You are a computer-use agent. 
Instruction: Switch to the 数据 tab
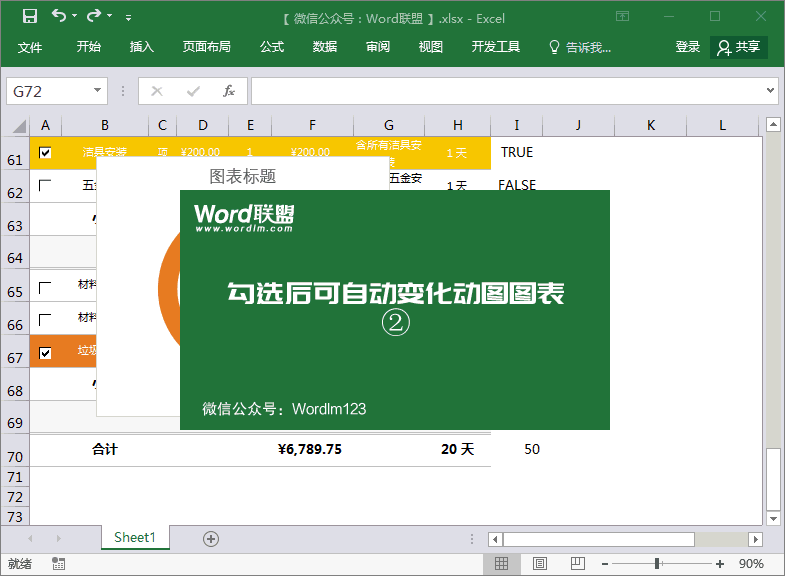pyautogui.click(x=325, y=47)
